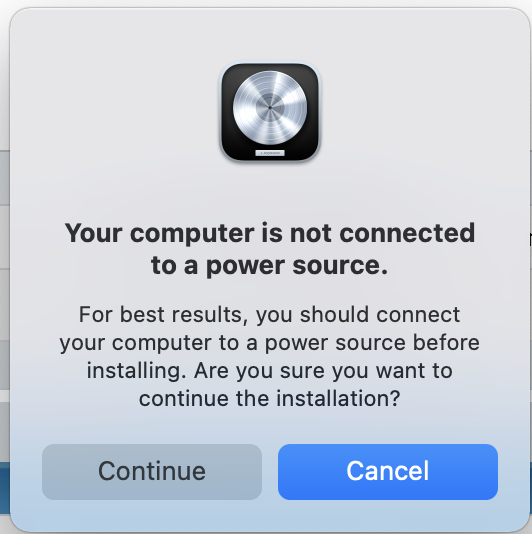Click the "installing. Are you sure" text line
The width and height of the screenshot is (532, 534).
click(270, 371)
